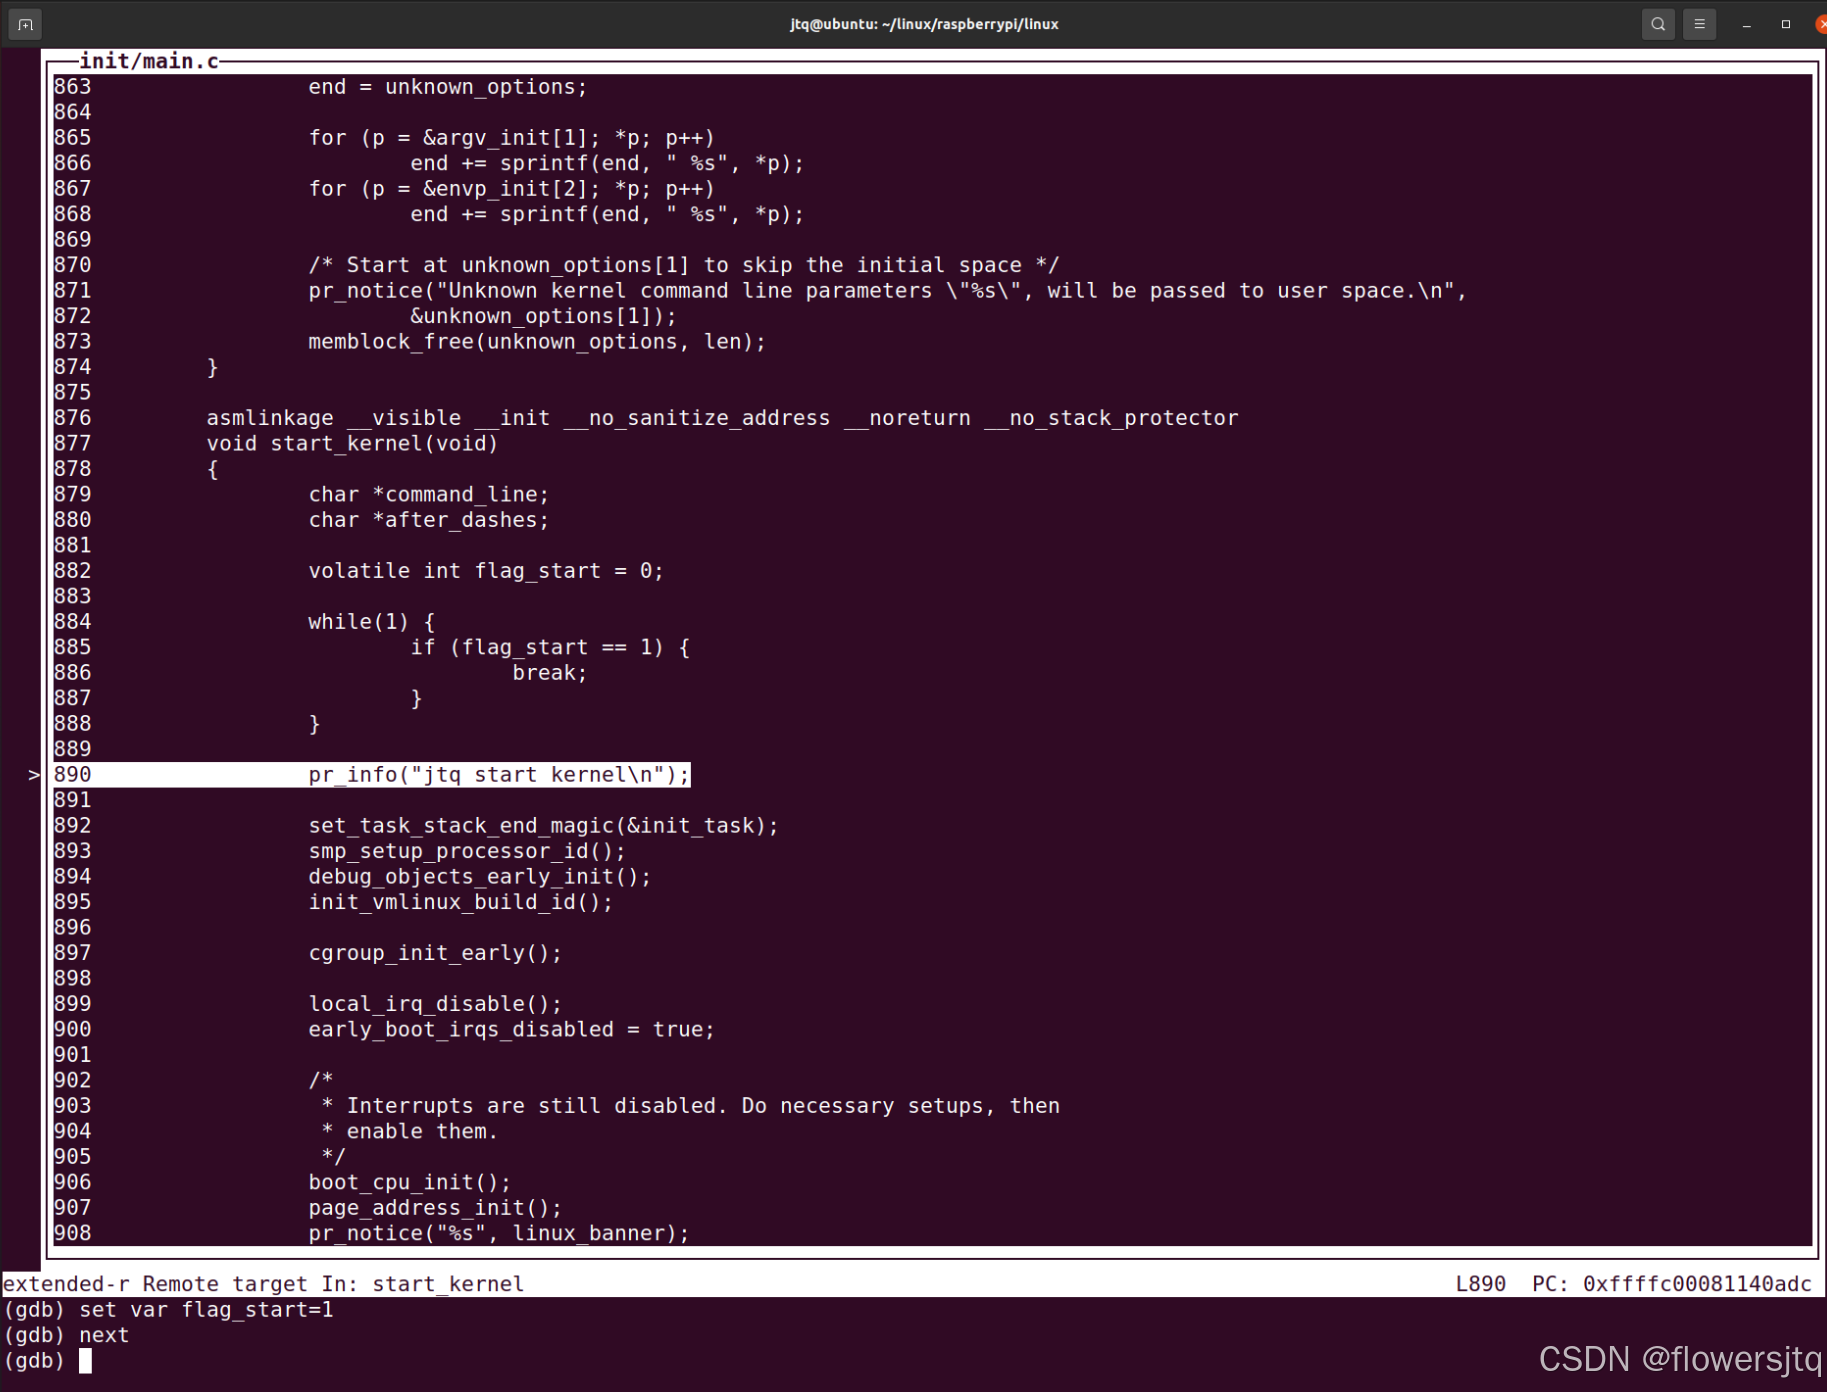Image resolution: width=1827 pixels, height=1392 pixels.
Task: Click line number 876
Action: click(72, 418)
